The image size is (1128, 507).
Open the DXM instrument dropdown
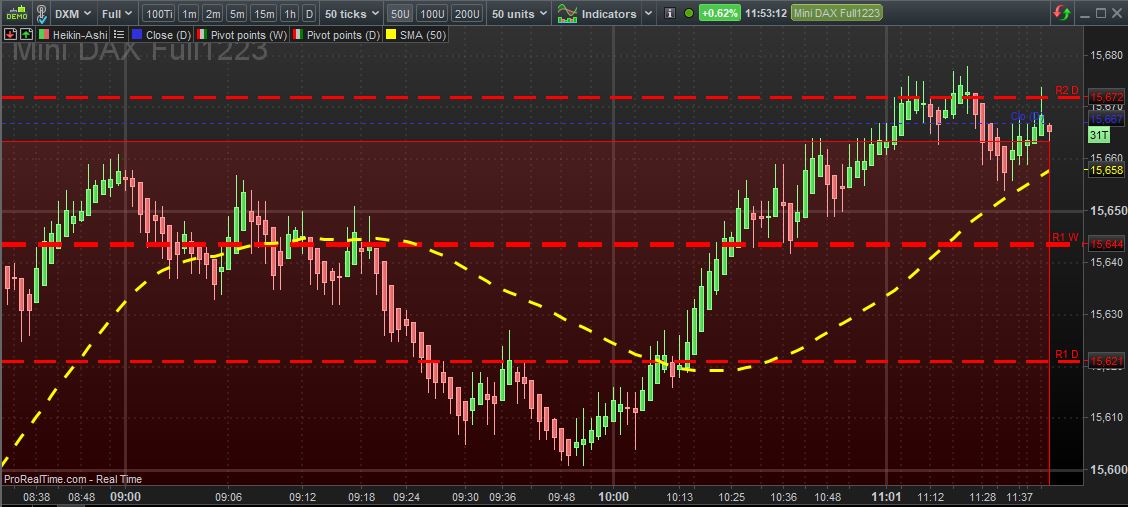(x=73, y=13)
